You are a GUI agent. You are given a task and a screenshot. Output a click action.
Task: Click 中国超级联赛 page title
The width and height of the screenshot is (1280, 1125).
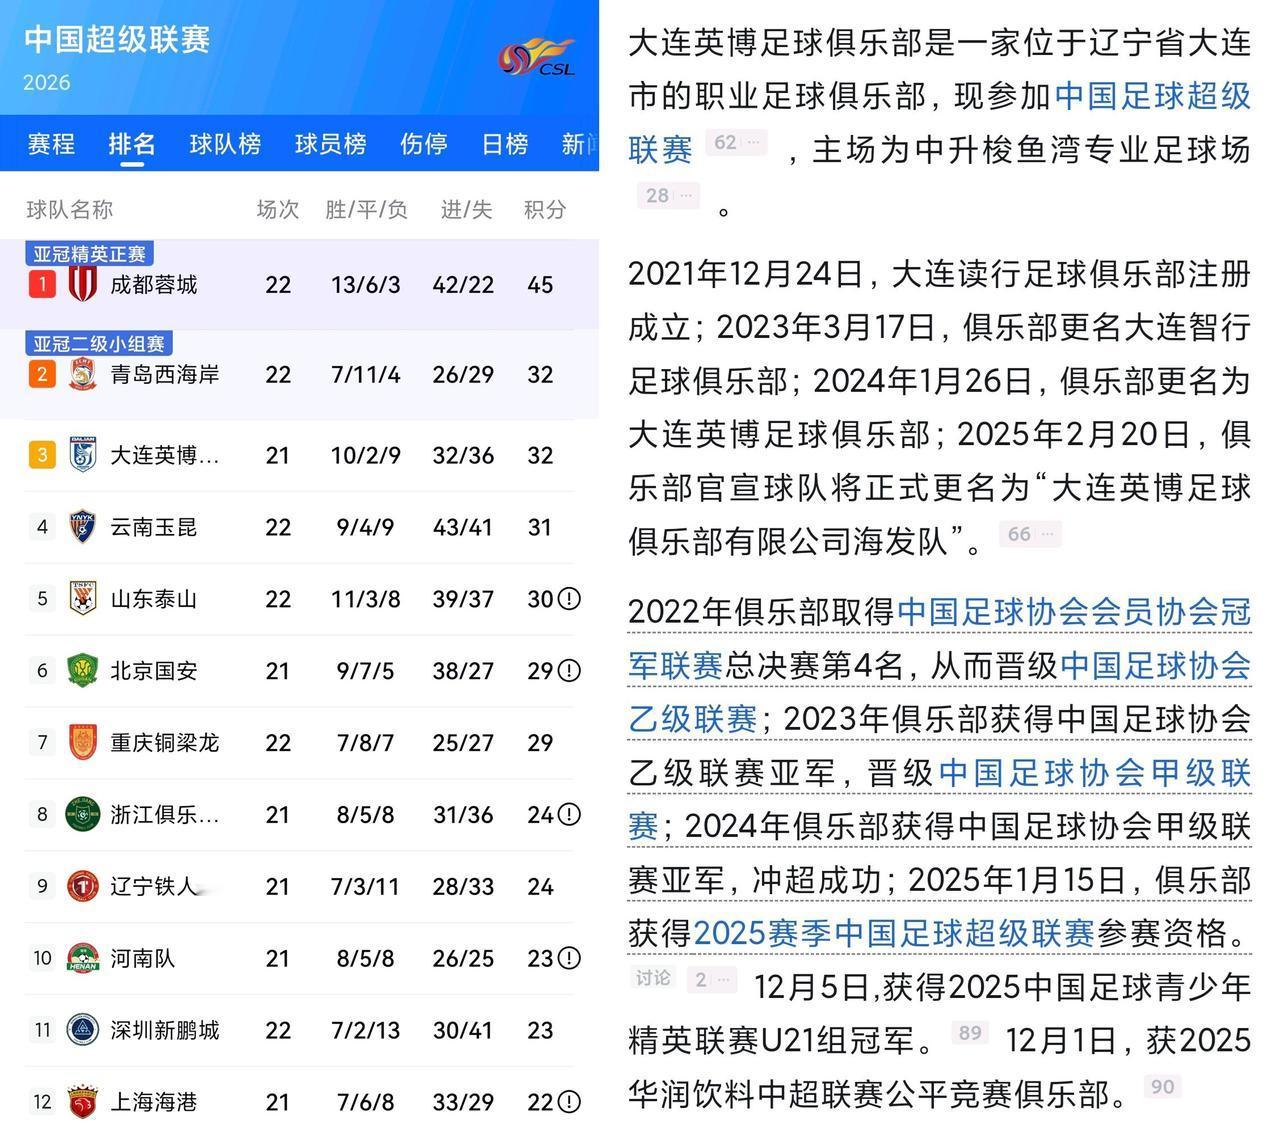(x=117, y=39)
